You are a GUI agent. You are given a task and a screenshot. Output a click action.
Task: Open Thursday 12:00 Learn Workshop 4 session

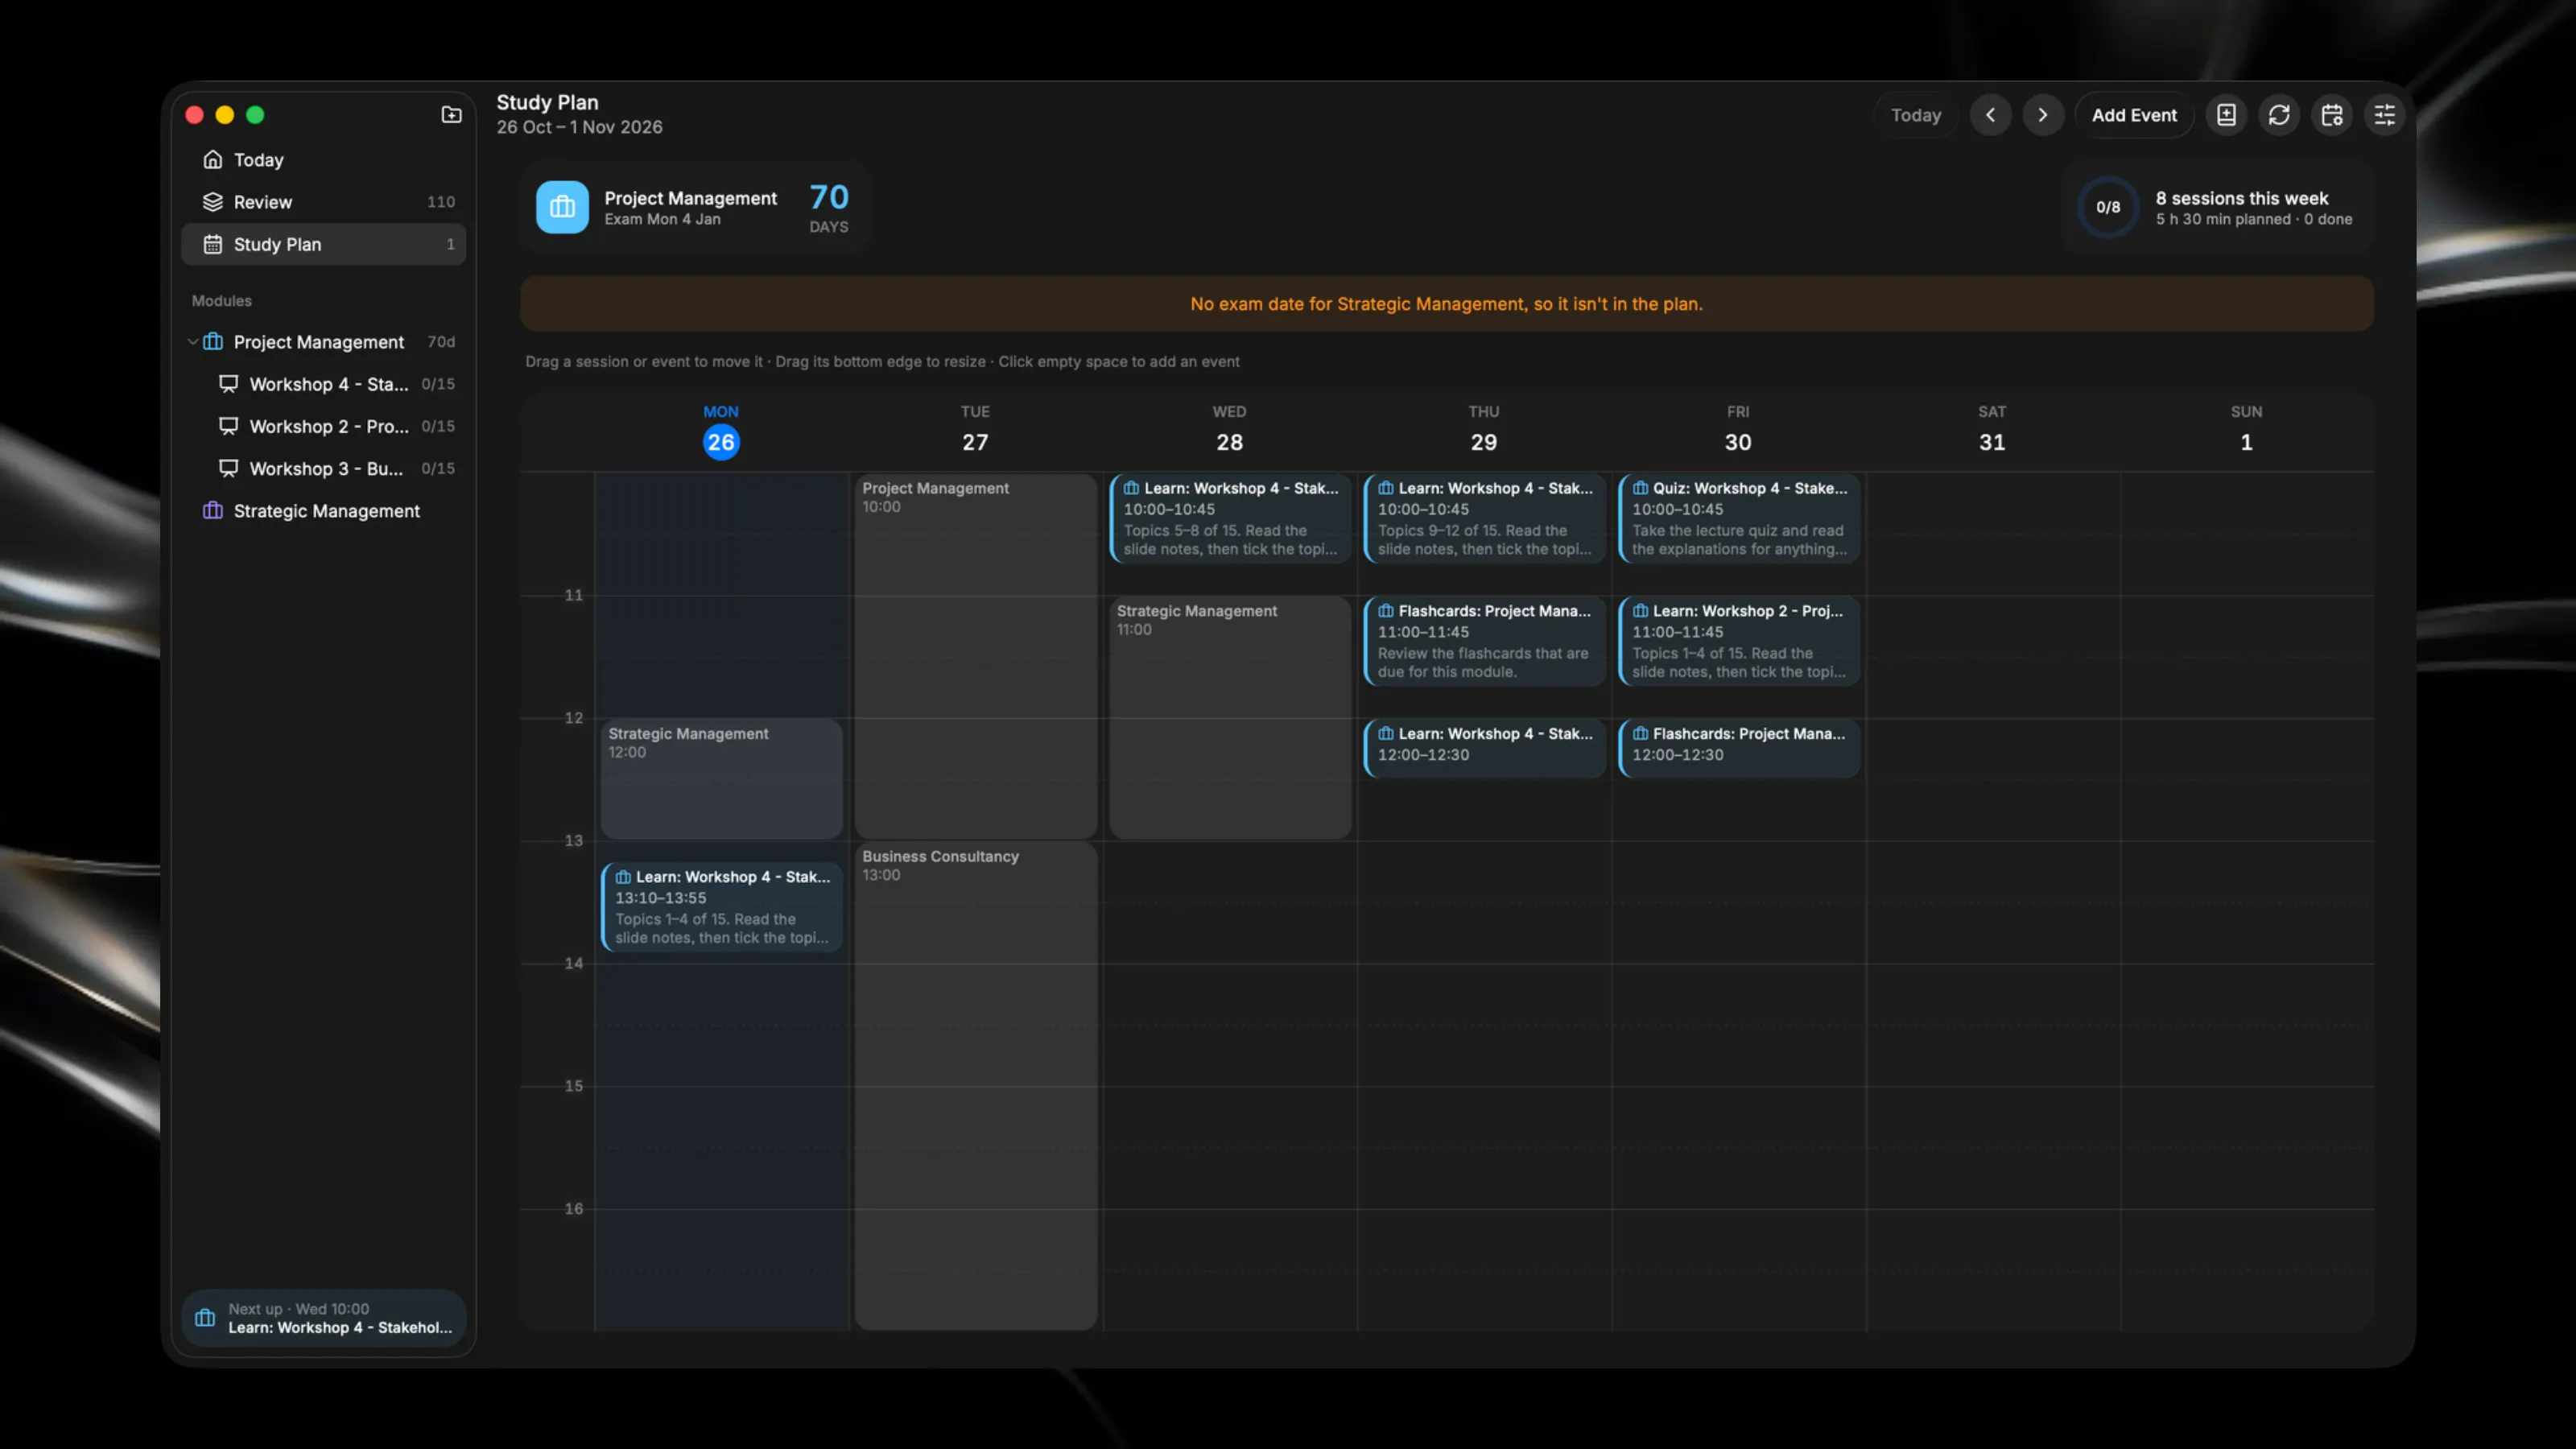point(1485,748)
